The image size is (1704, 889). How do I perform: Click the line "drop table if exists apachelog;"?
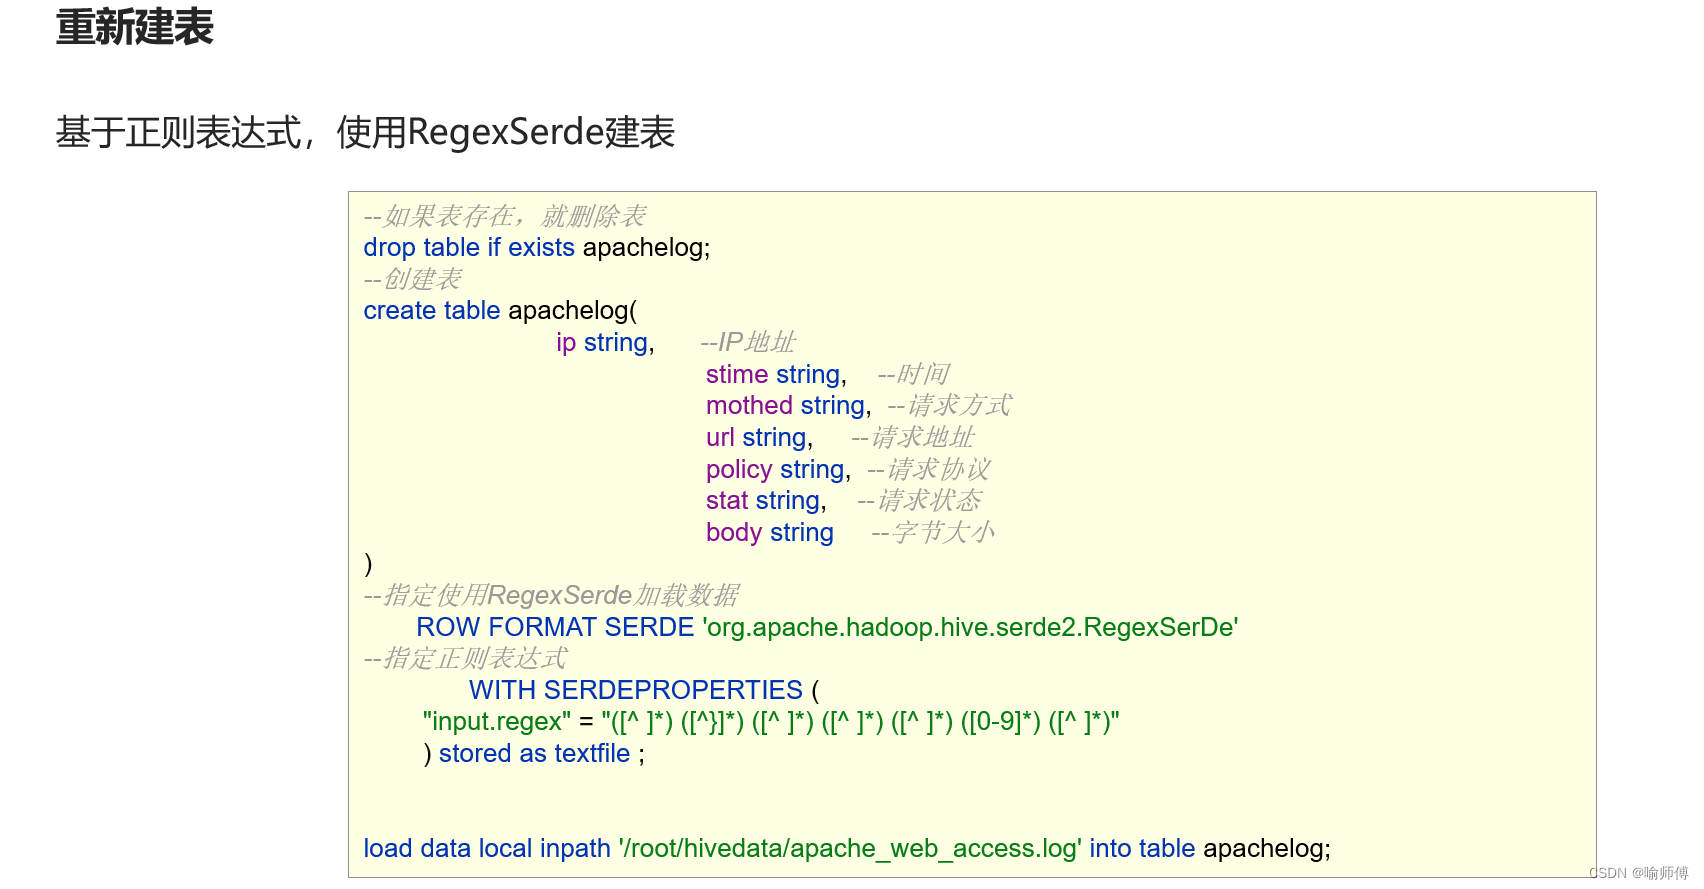(x=537, y=248)
